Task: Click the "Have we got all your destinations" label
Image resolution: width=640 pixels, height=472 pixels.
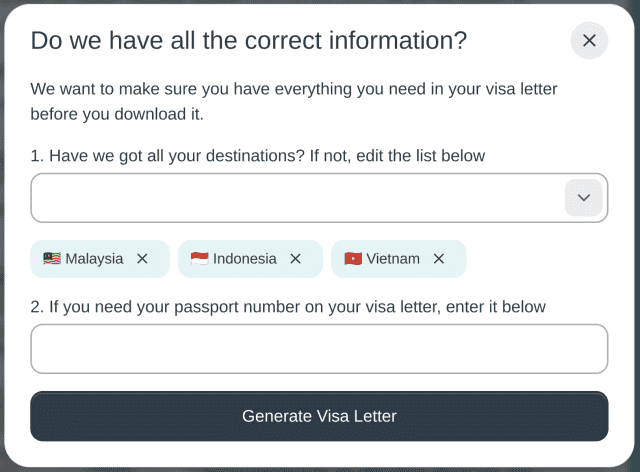Action: tap(257, 156)
